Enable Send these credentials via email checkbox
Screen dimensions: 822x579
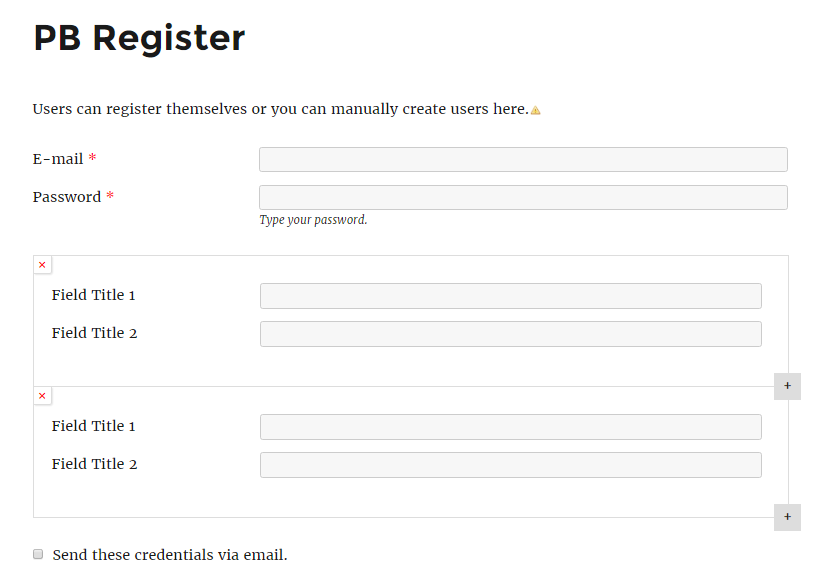pos(38,554)
